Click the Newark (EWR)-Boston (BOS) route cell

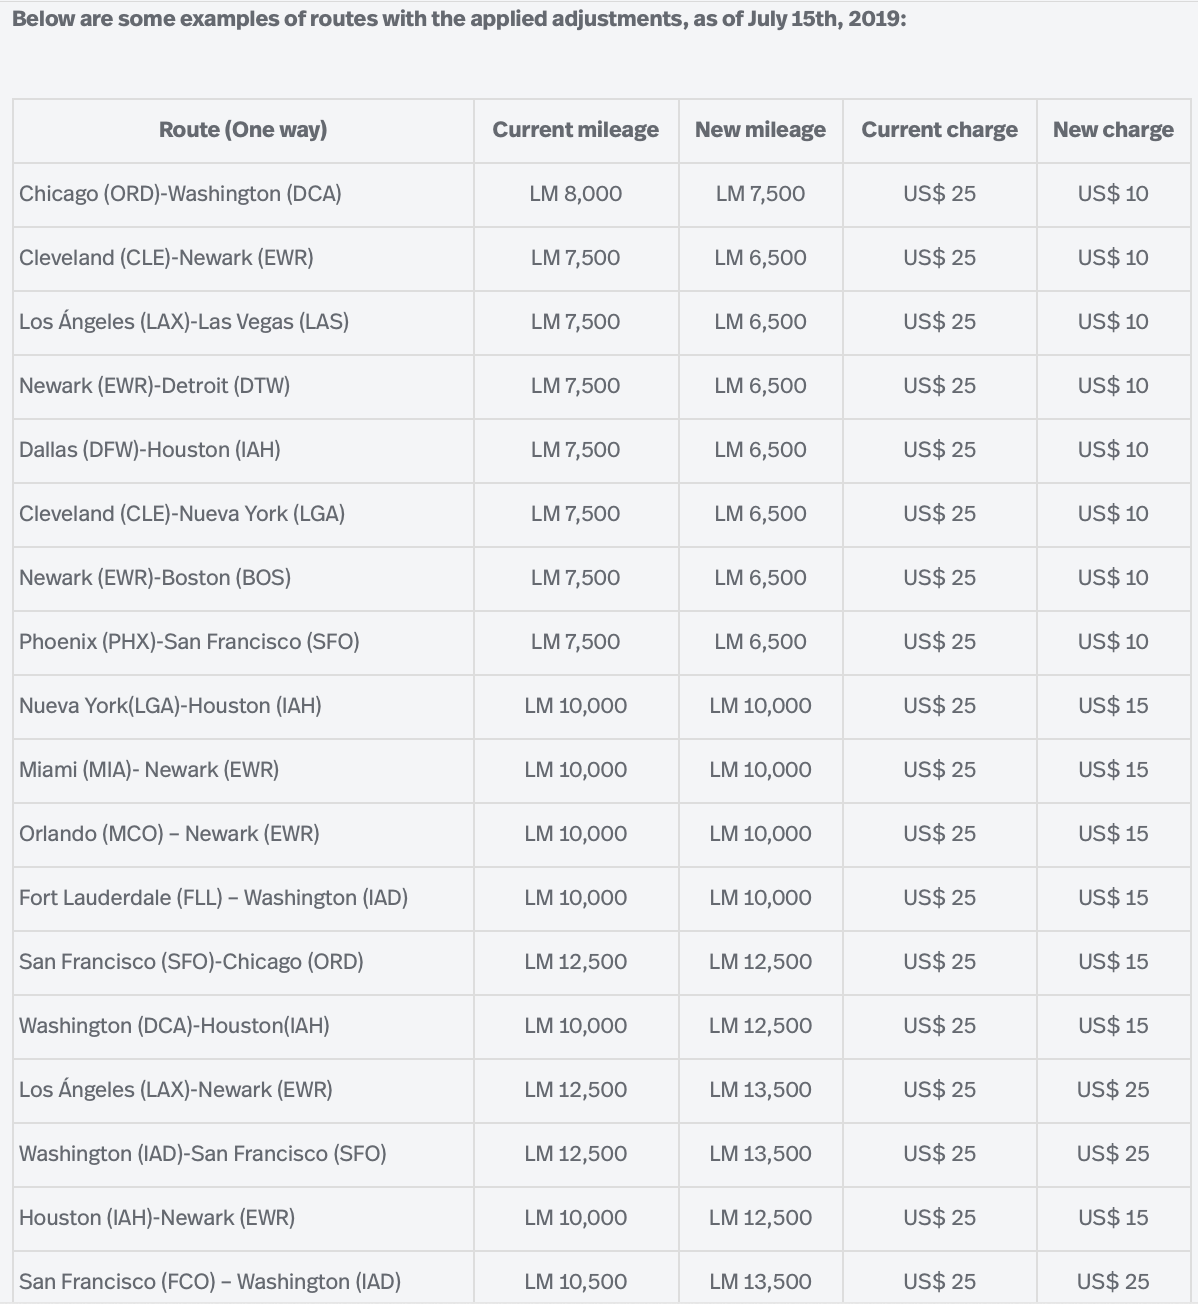coord(155,578)
